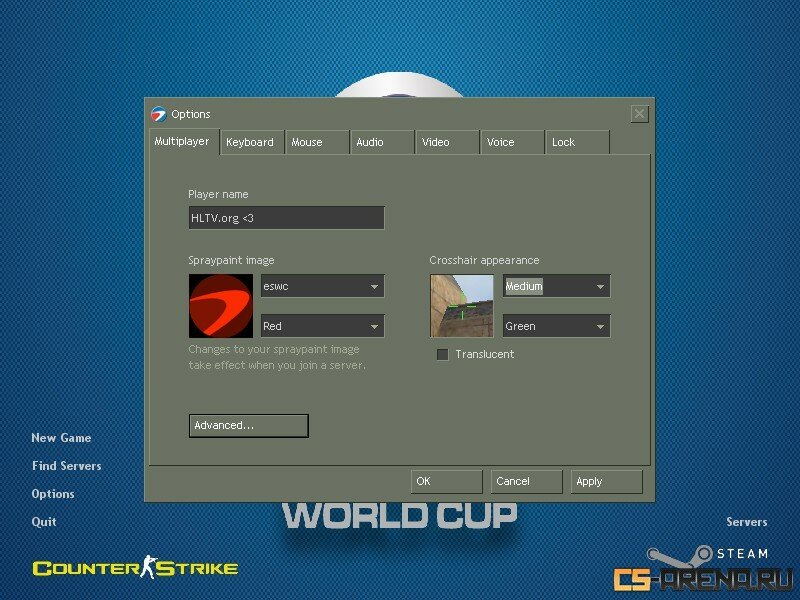800x600 pixels.
Task: Close the Options dialog with X button
Action: point(639,114)
